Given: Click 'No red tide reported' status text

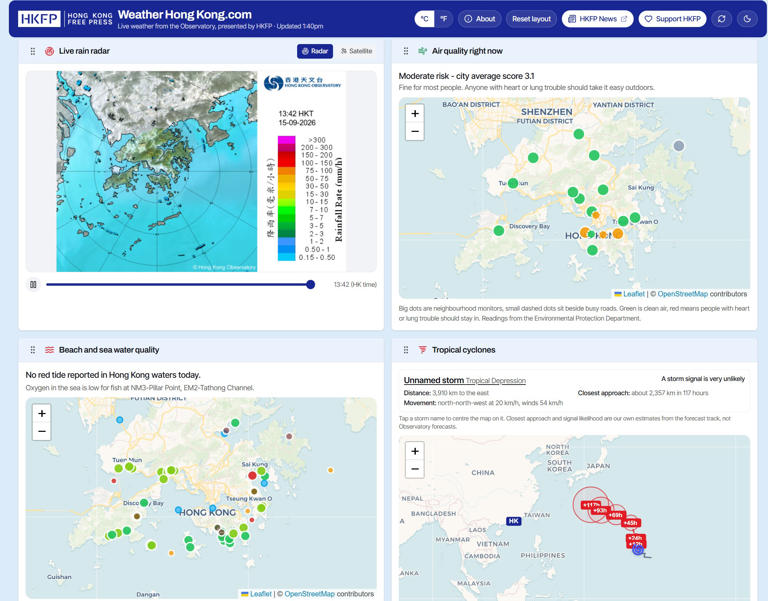Looking at the screenshot, I should pyautogui.click(x=113, y=375).
